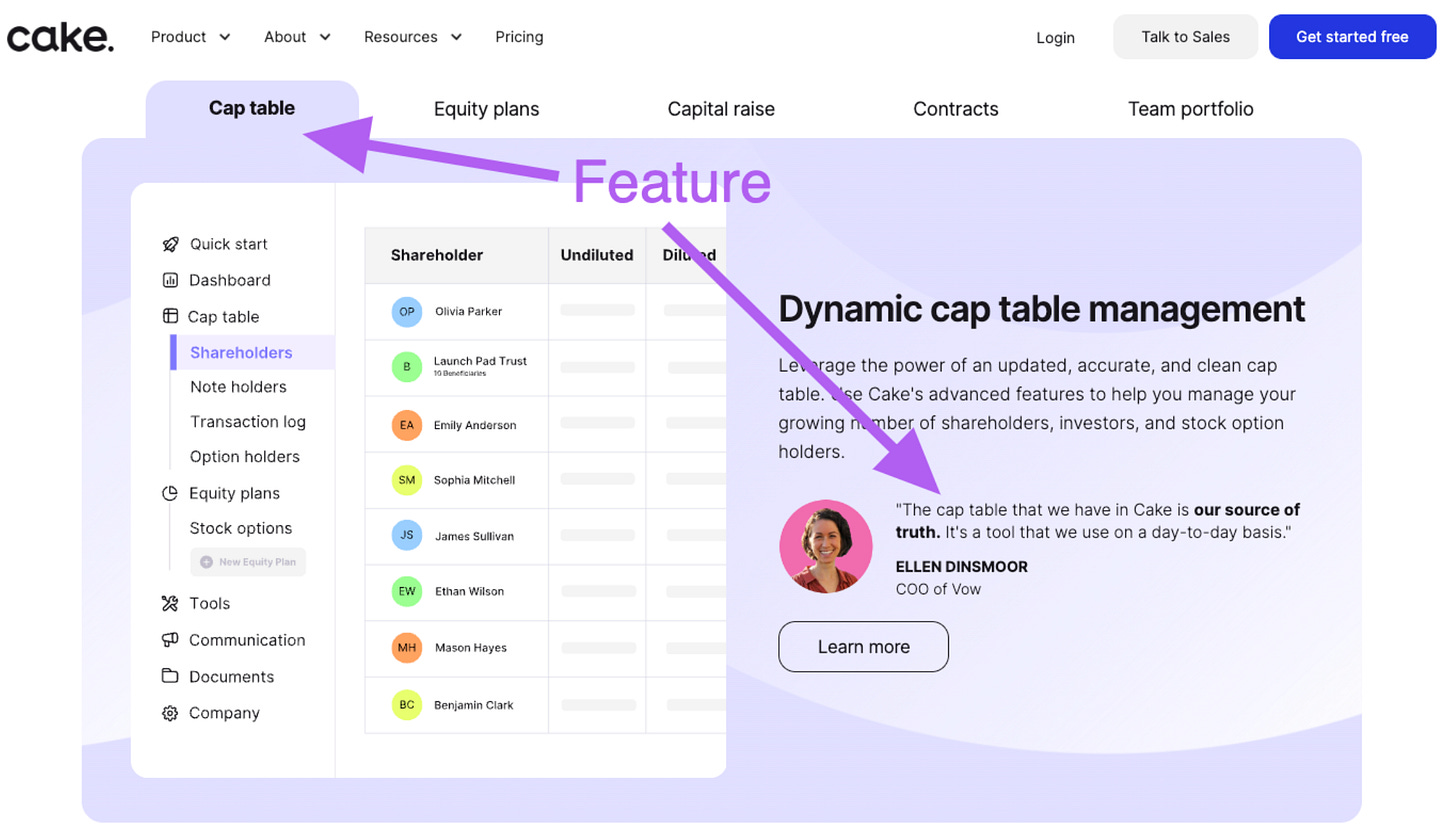Click the Dashboard chart icon
The width and height of the screenshot is (1456, 835).
coord(170,280)
